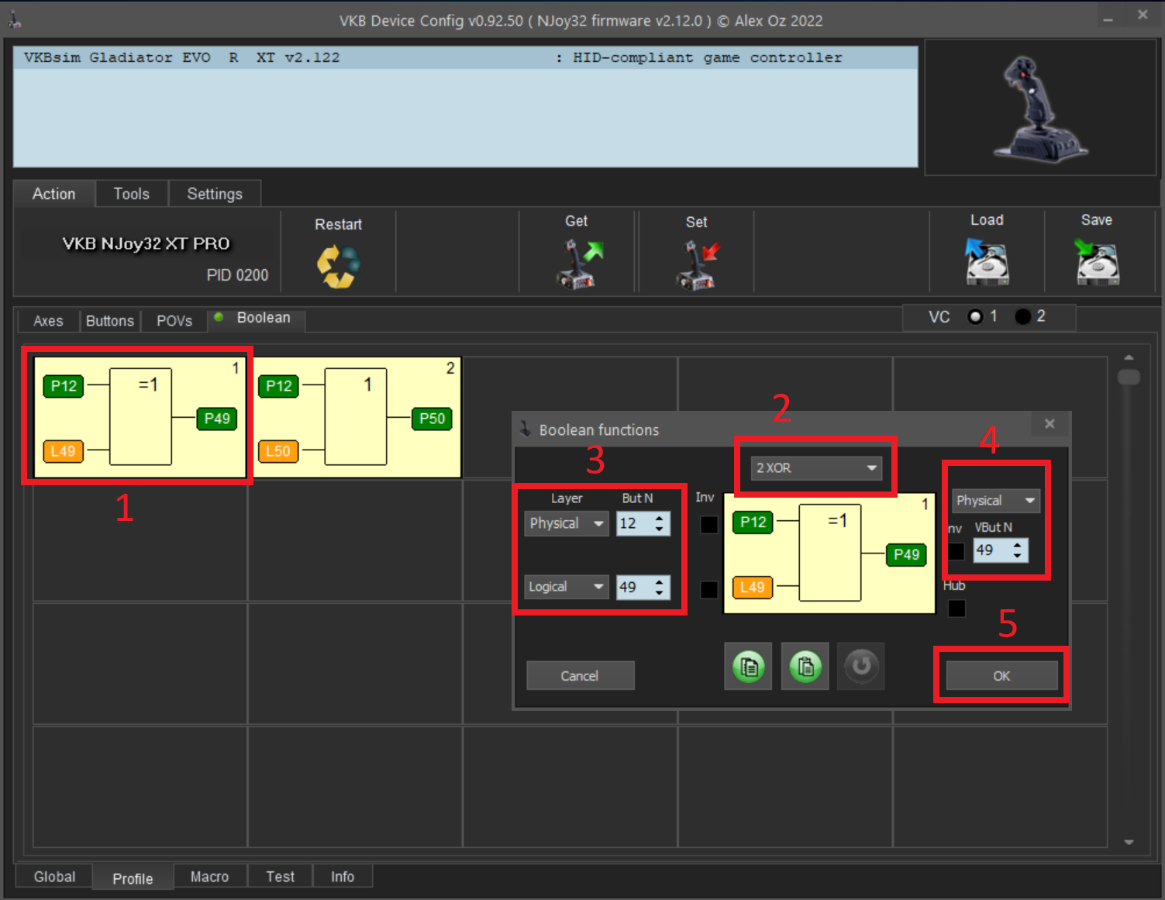The height and width of the screenshot is (900, 1165).
Task: Open the Buttons tab
Action: pyautogui.click(x=110, y=321)
